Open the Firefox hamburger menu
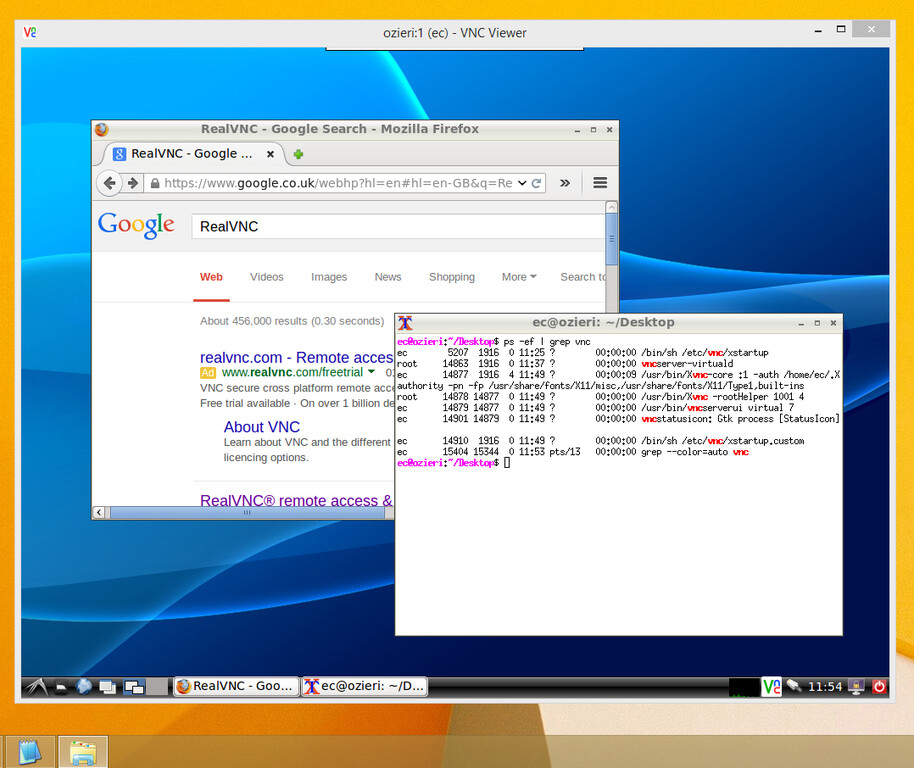914x768 pixels. point(598,183)
